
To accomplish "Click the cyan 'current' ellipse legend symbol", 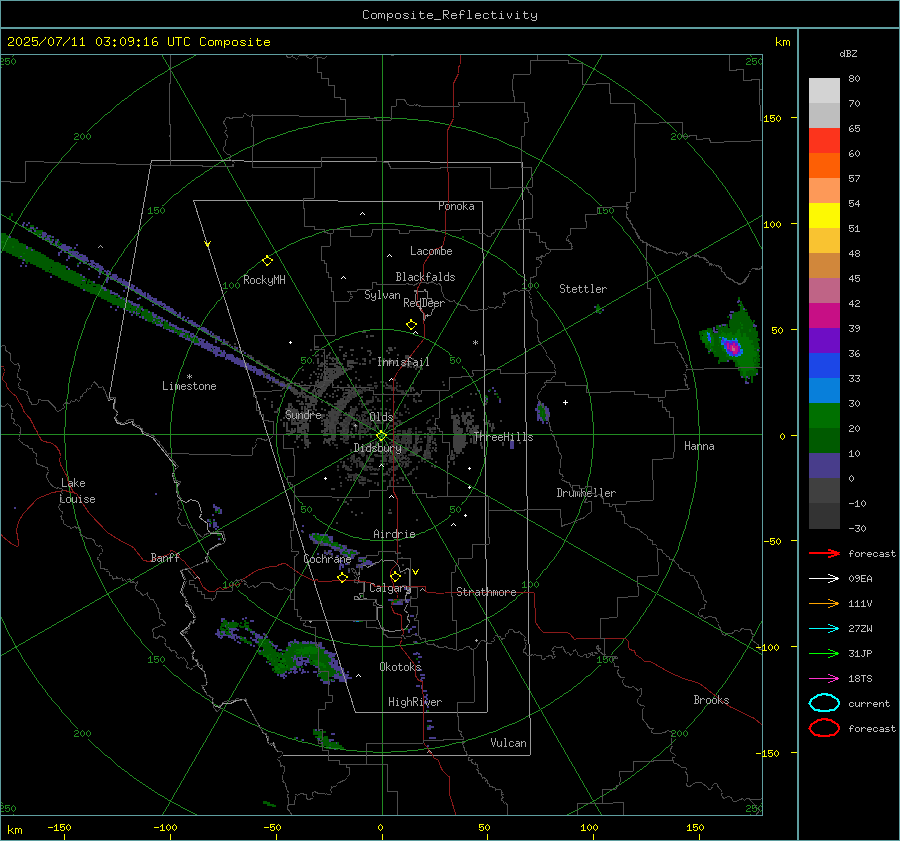I will pyautogui.click(x=824, y=703).
